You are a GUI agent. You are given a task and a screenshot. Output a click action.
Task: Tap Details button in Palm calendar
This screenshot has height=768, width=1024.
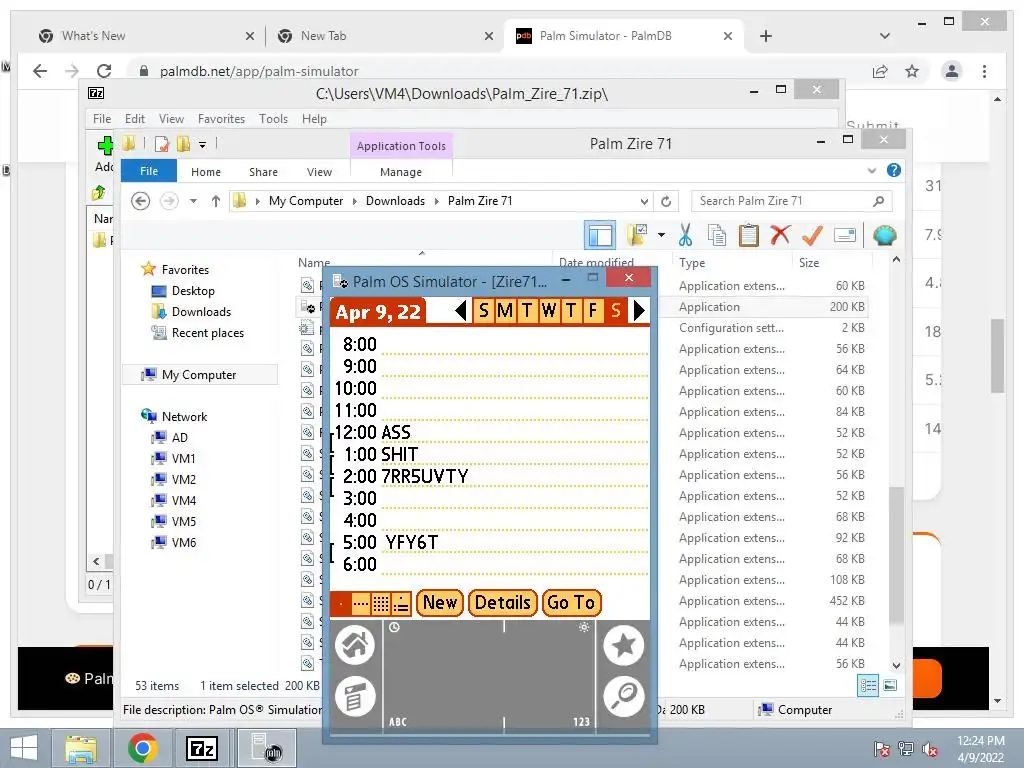point(503,603)
